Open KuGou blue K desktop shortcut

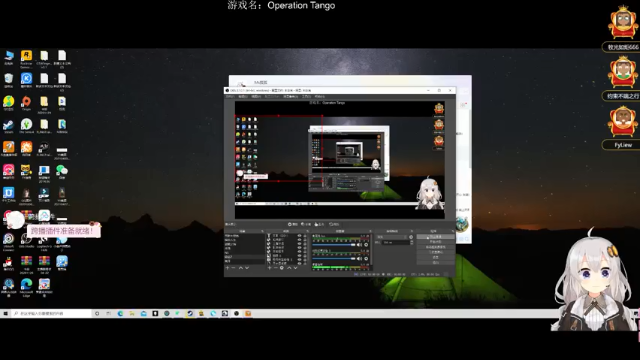(x=27, y=80)
